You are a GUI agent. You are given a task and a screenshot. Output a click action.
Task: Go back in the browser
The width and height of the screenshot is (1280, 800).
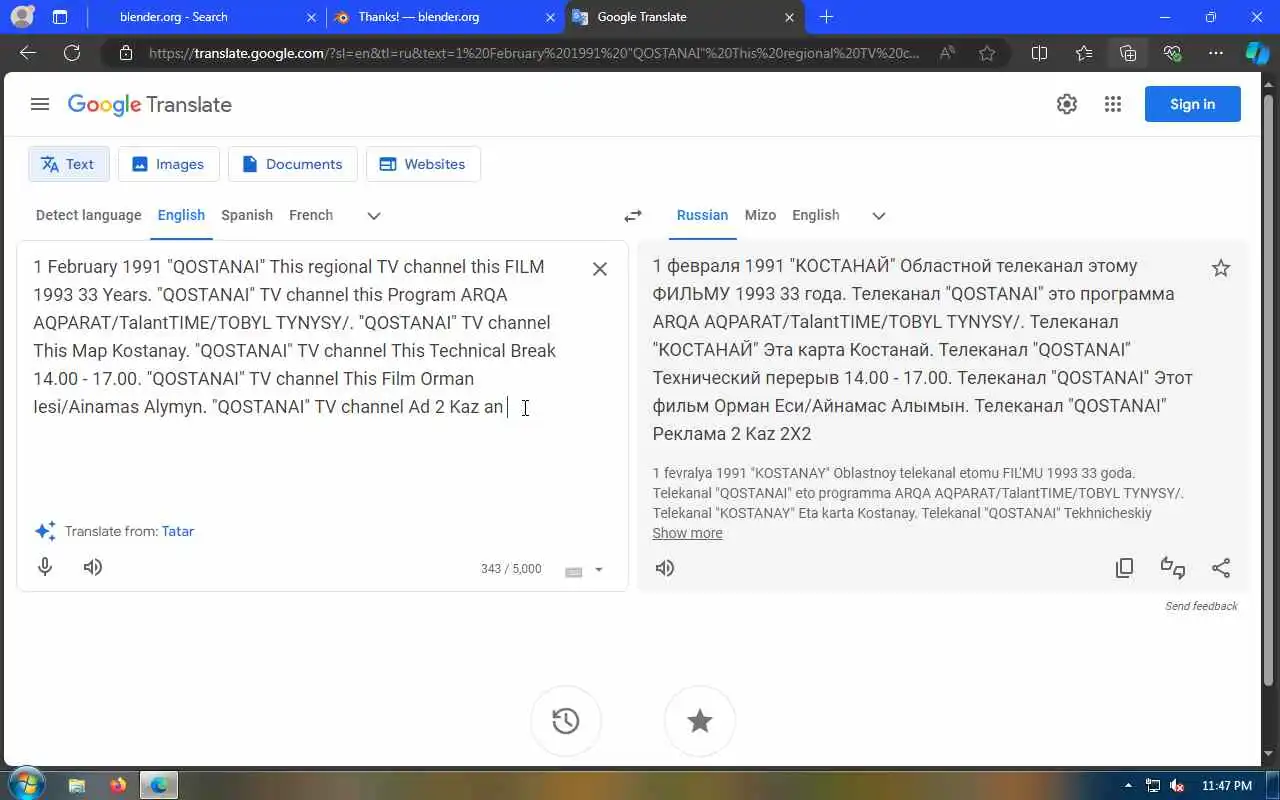pyautogui.click(x=28, y=53)
